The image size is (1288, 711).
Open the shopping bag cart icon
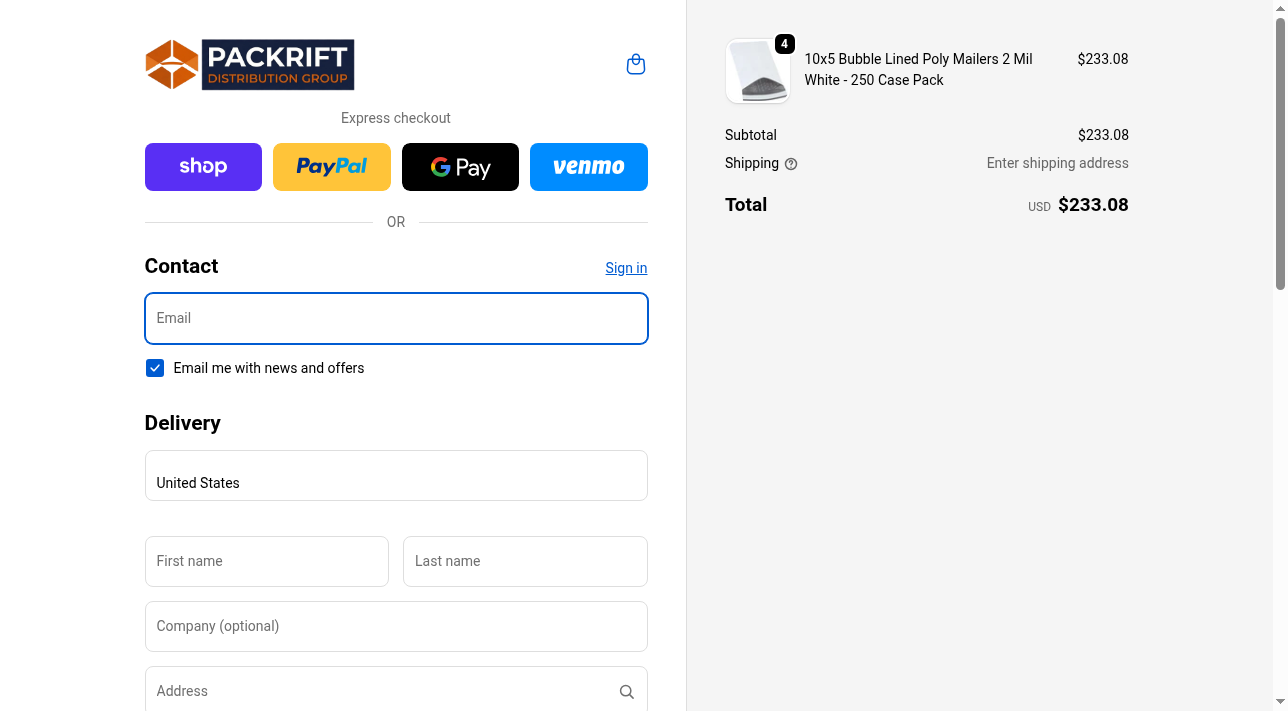click(636, 65)
